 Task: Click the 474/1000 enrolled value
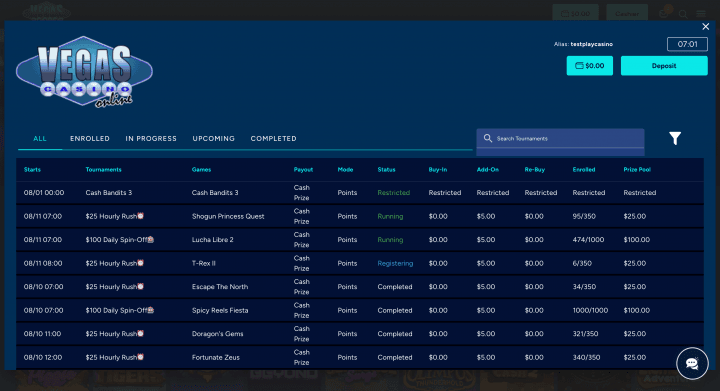588,240
